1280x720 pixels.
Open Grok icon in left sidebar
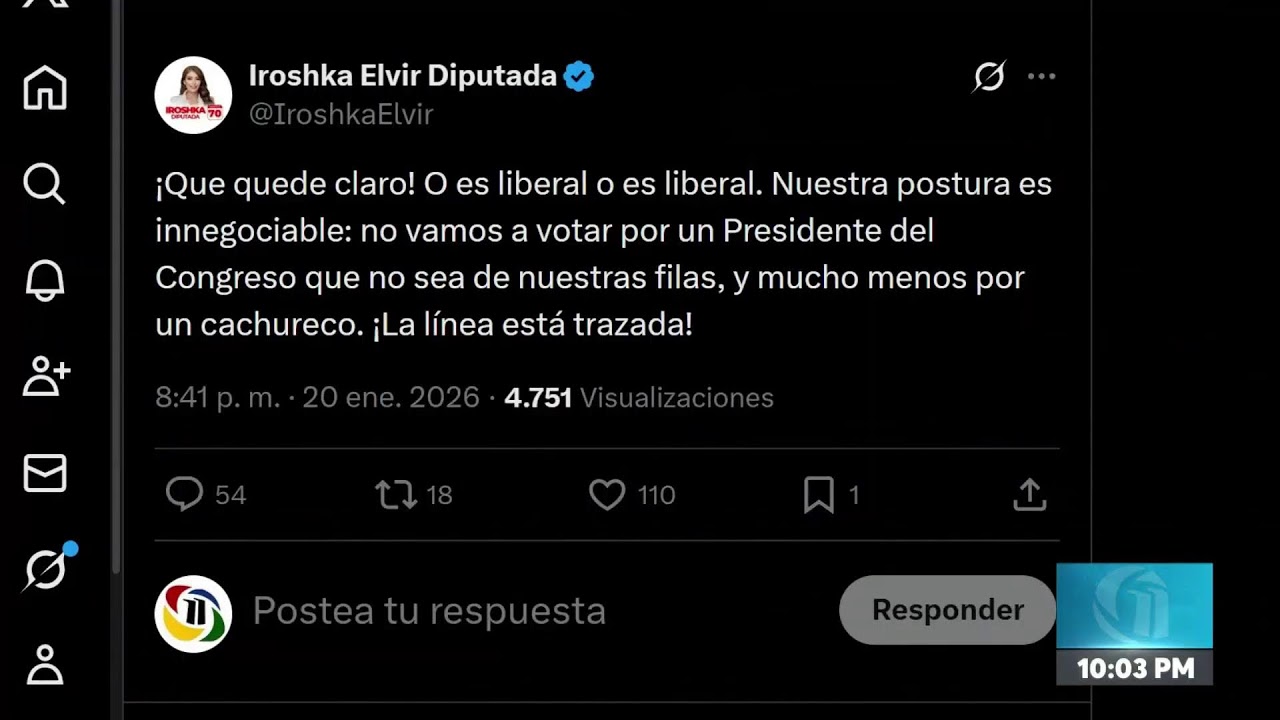(x=47, y=570)
